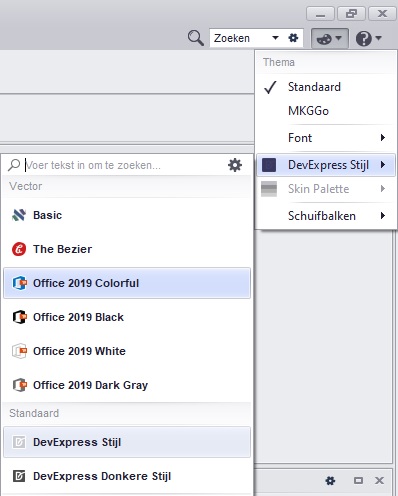398x496 pixels.
Task: Open the DevExpress Stijl menu entry
Action: (x=326, y=165)
